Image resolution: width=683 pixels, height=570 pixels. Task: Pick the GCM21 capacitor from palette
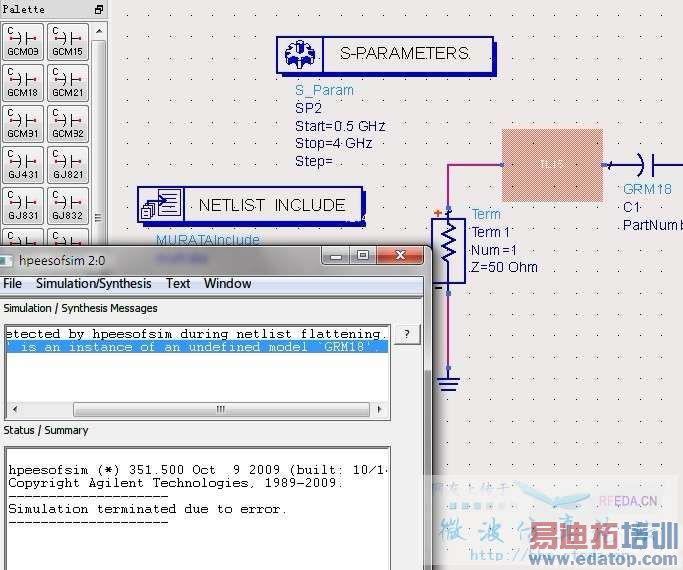(68, 83)
